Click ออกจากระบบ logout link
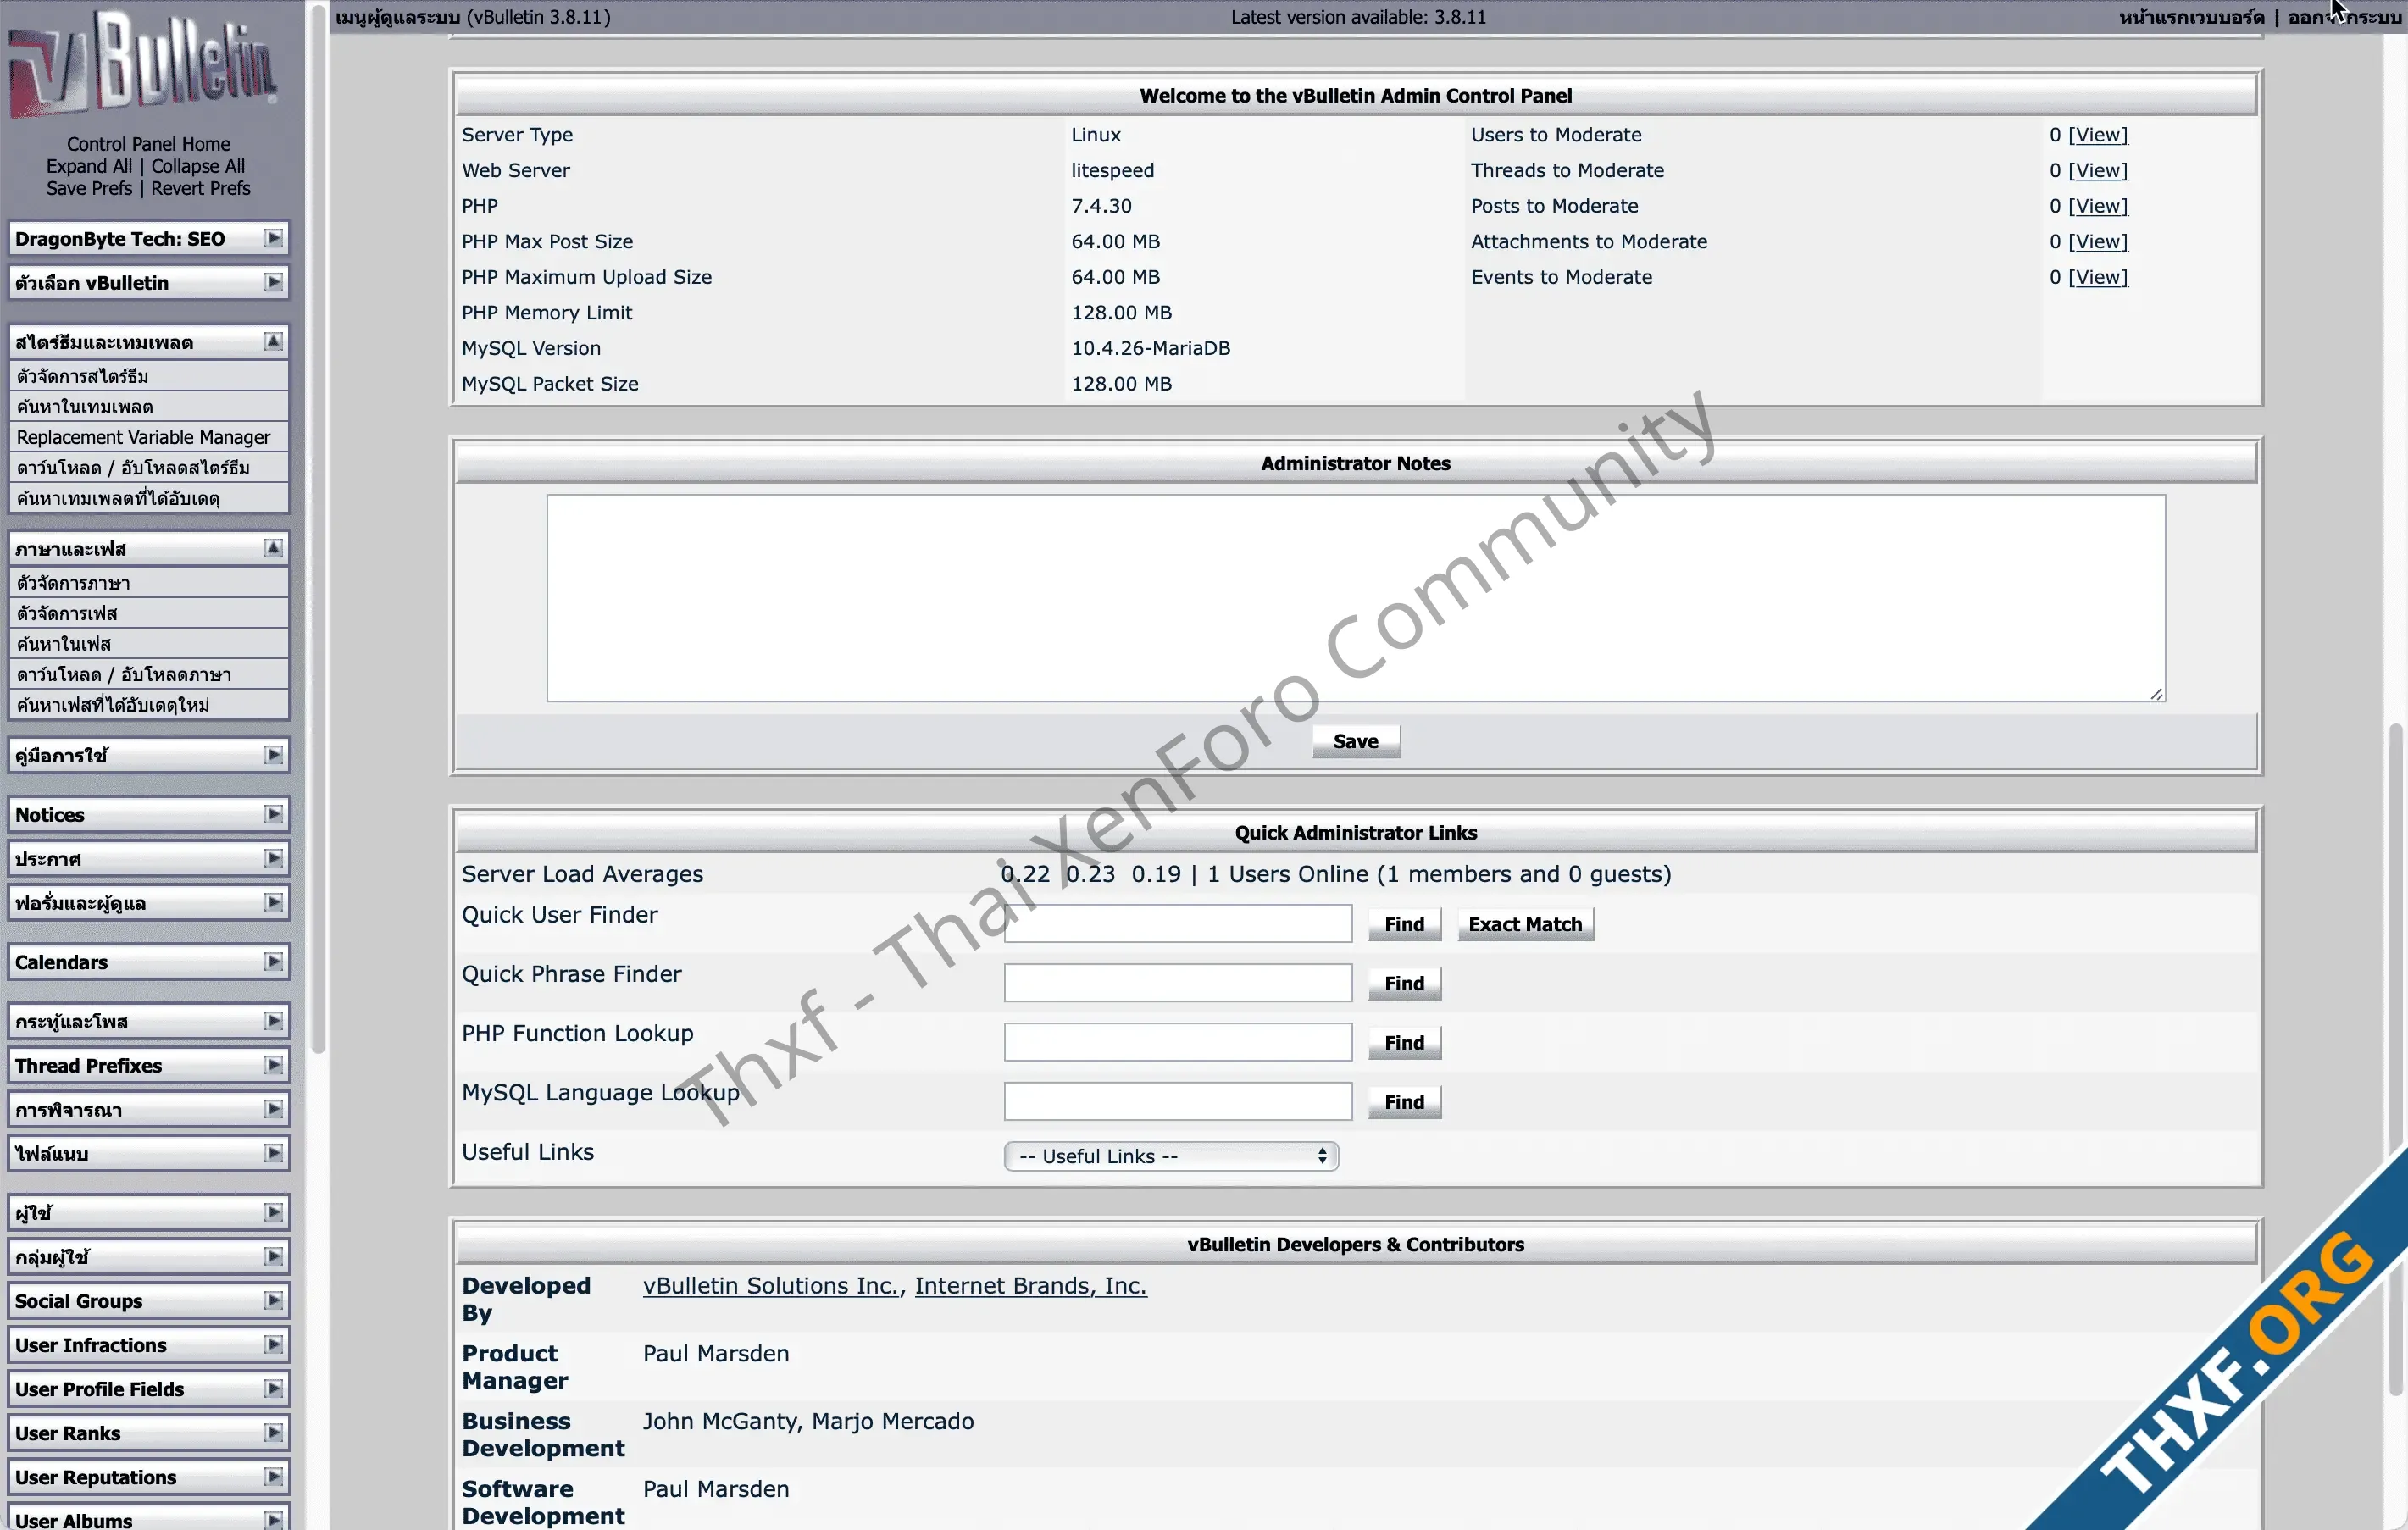Screen dimensions: 2408x1530 coord(2344,17)
